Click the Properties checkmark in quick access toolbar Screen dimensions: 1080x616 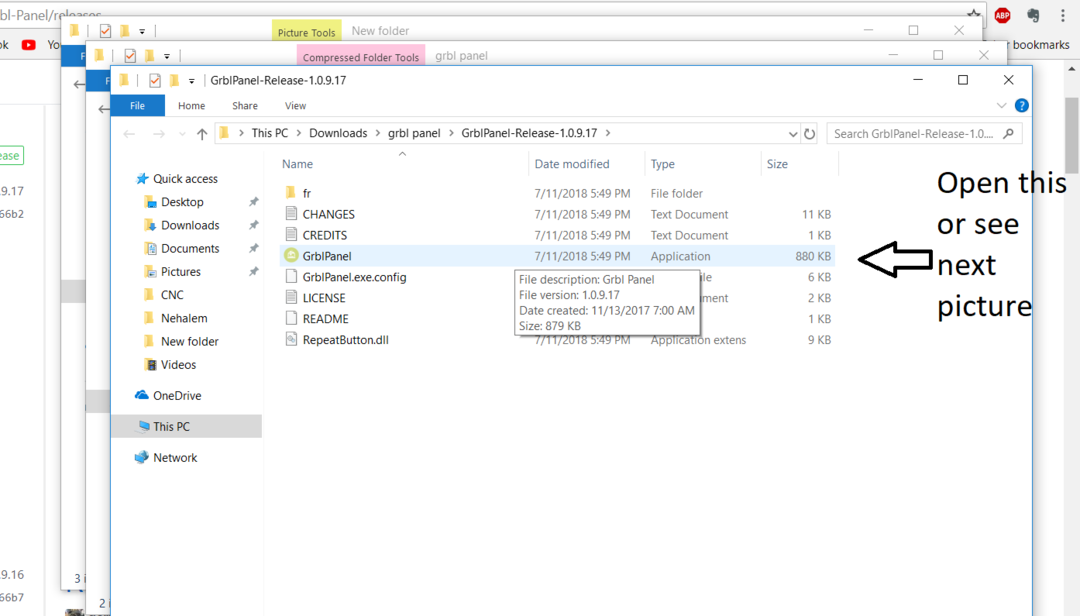point(154,81)
